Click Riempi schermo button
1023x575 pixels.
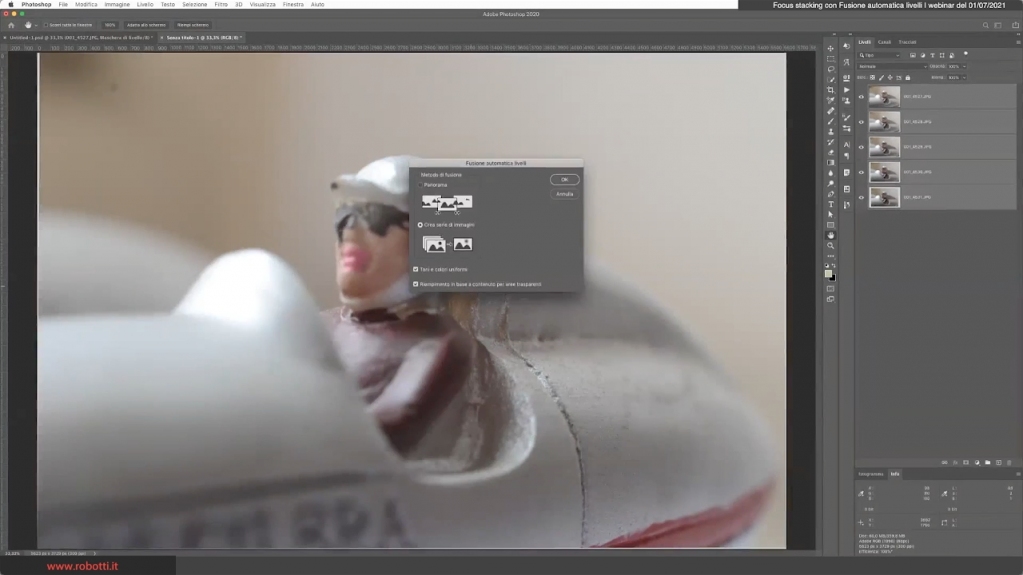tap(192, 25)
